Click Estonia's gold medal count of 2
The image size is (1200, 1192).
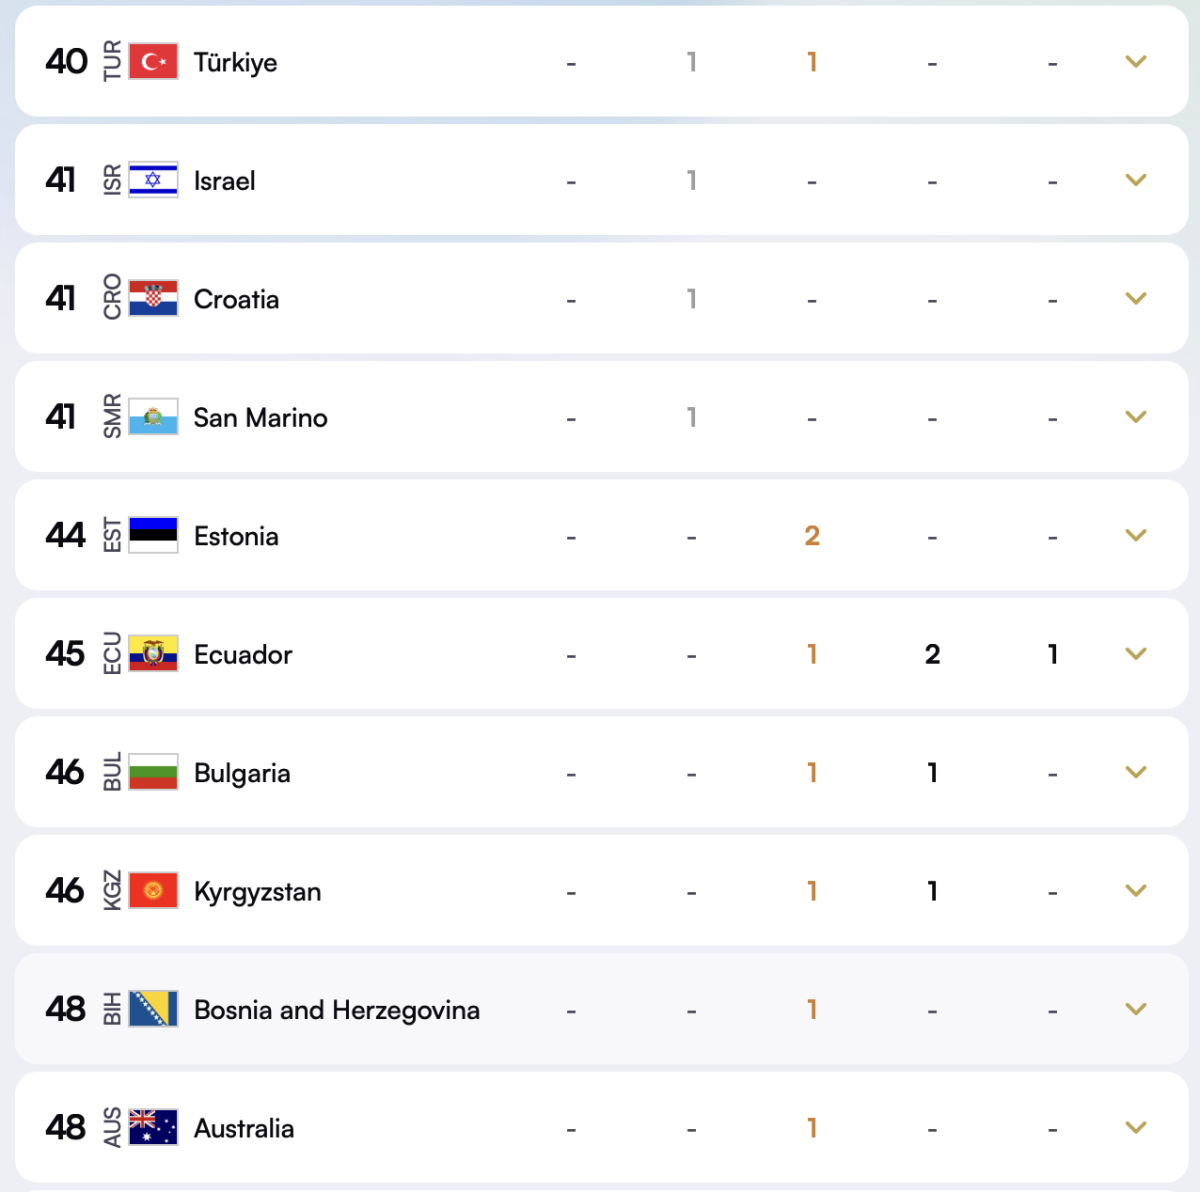pos(812,535)
